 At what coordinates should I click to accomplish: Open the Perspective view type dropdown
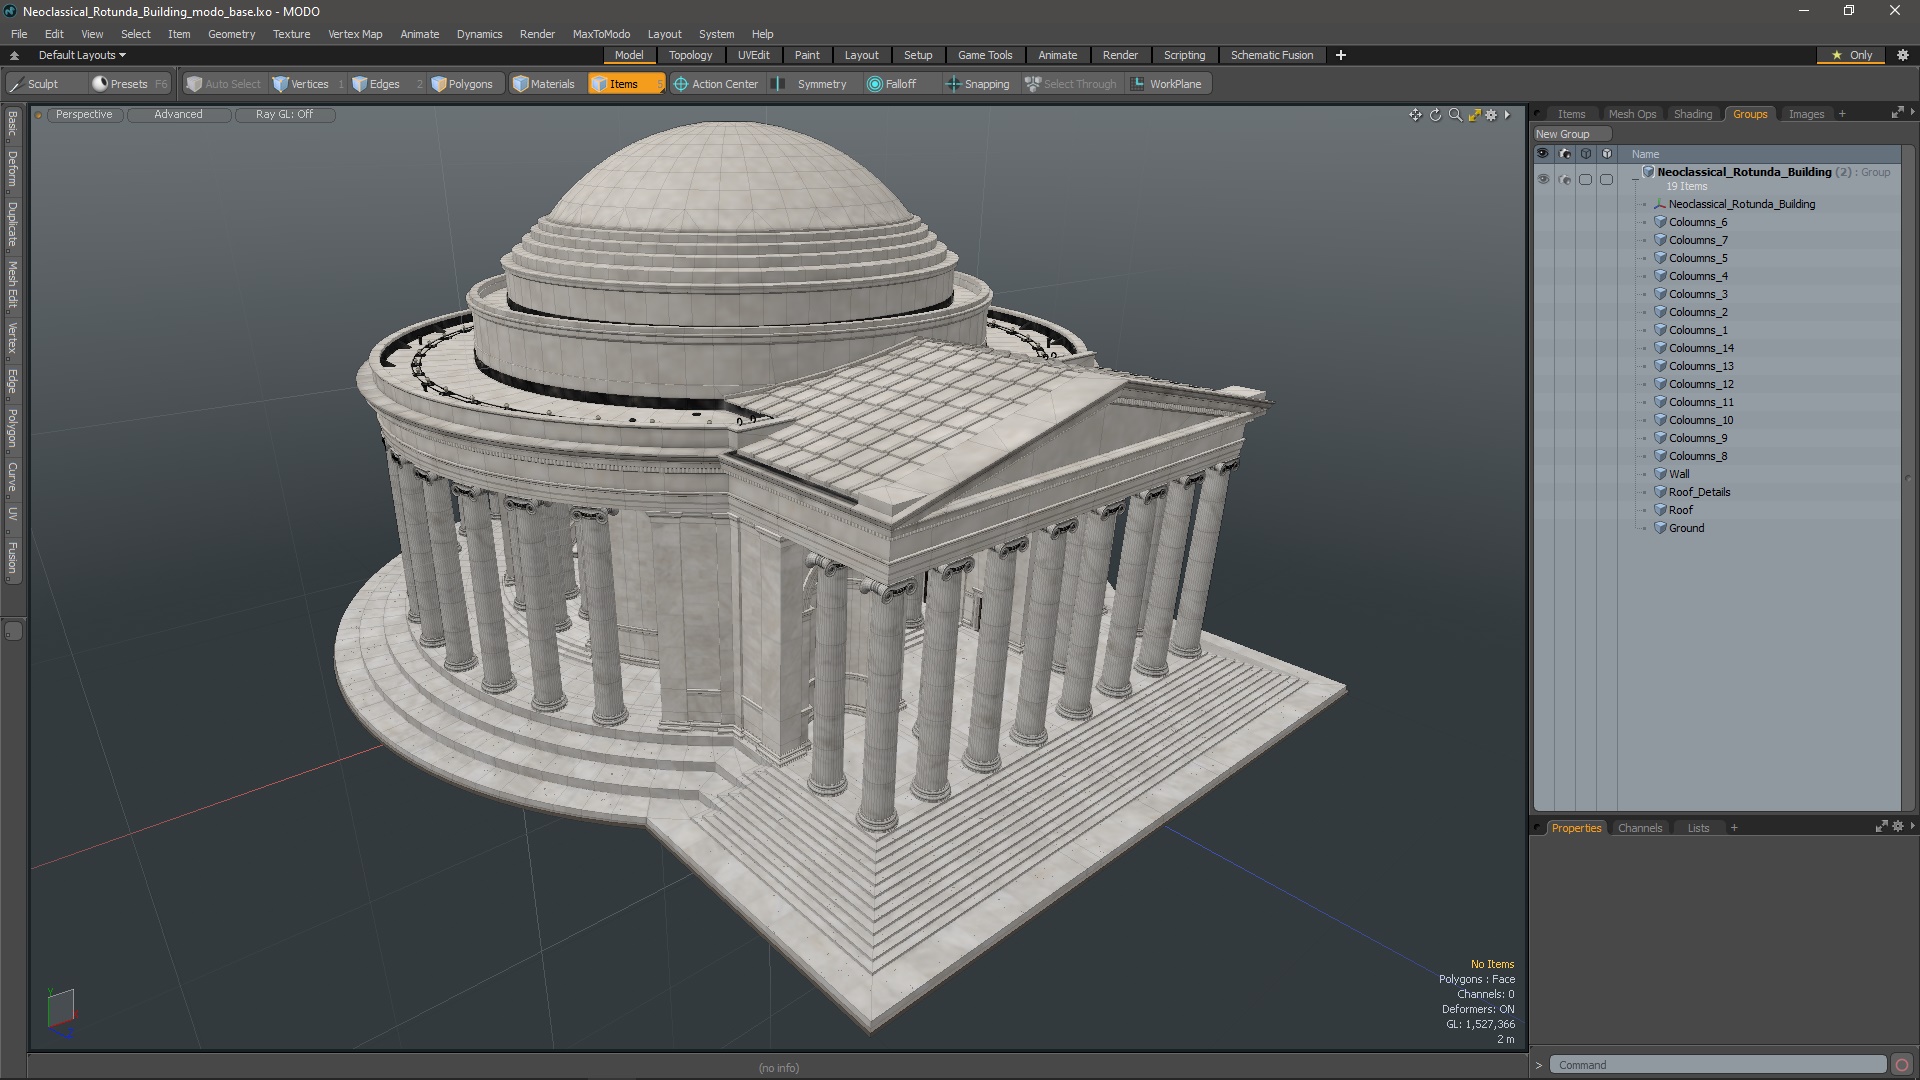pyautogui.click(x=84, y=114)
